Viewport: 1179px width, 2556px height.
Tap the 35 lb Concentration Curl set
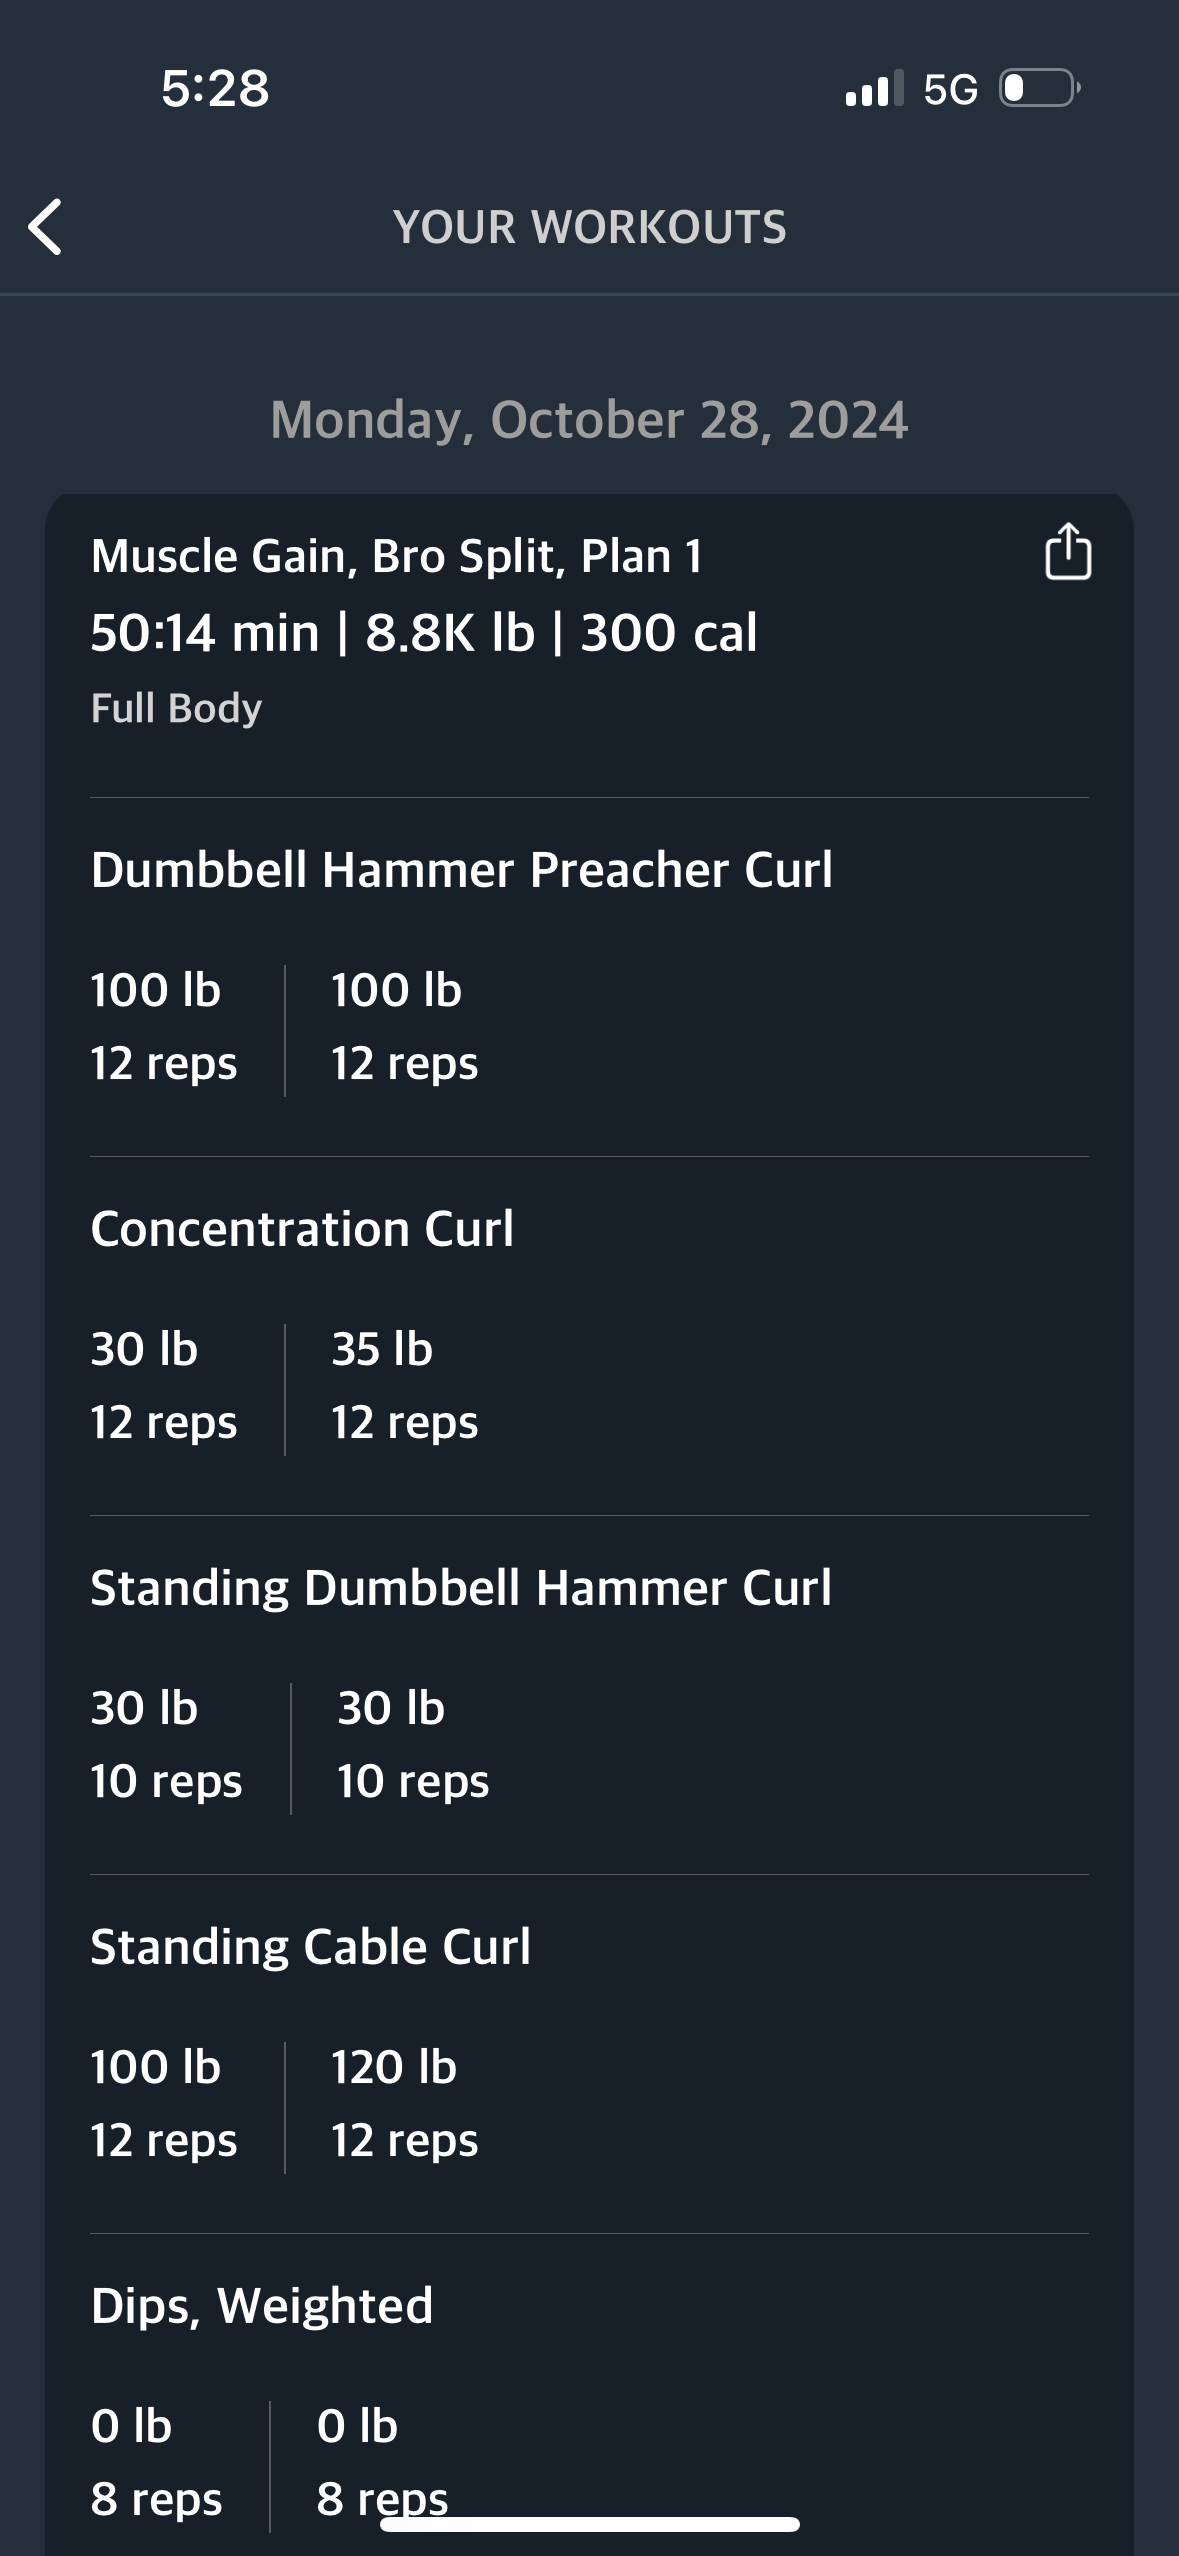coord(405,1386)
